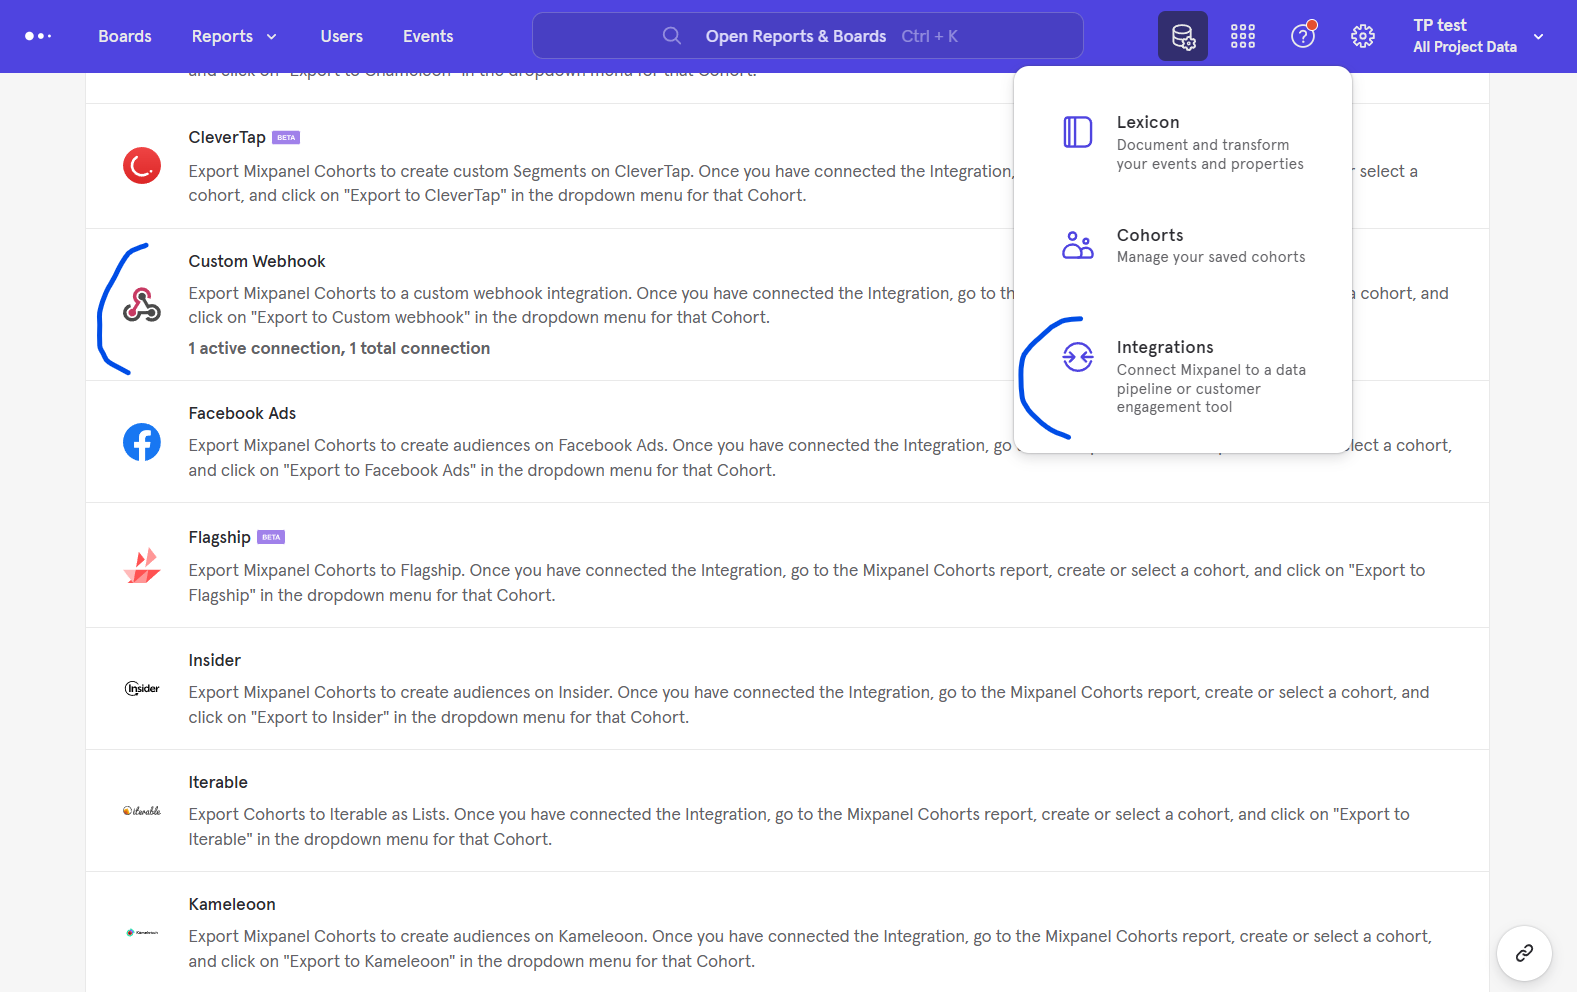
Task: Click the "All Project Data" label
Action: pos(1465,47)
